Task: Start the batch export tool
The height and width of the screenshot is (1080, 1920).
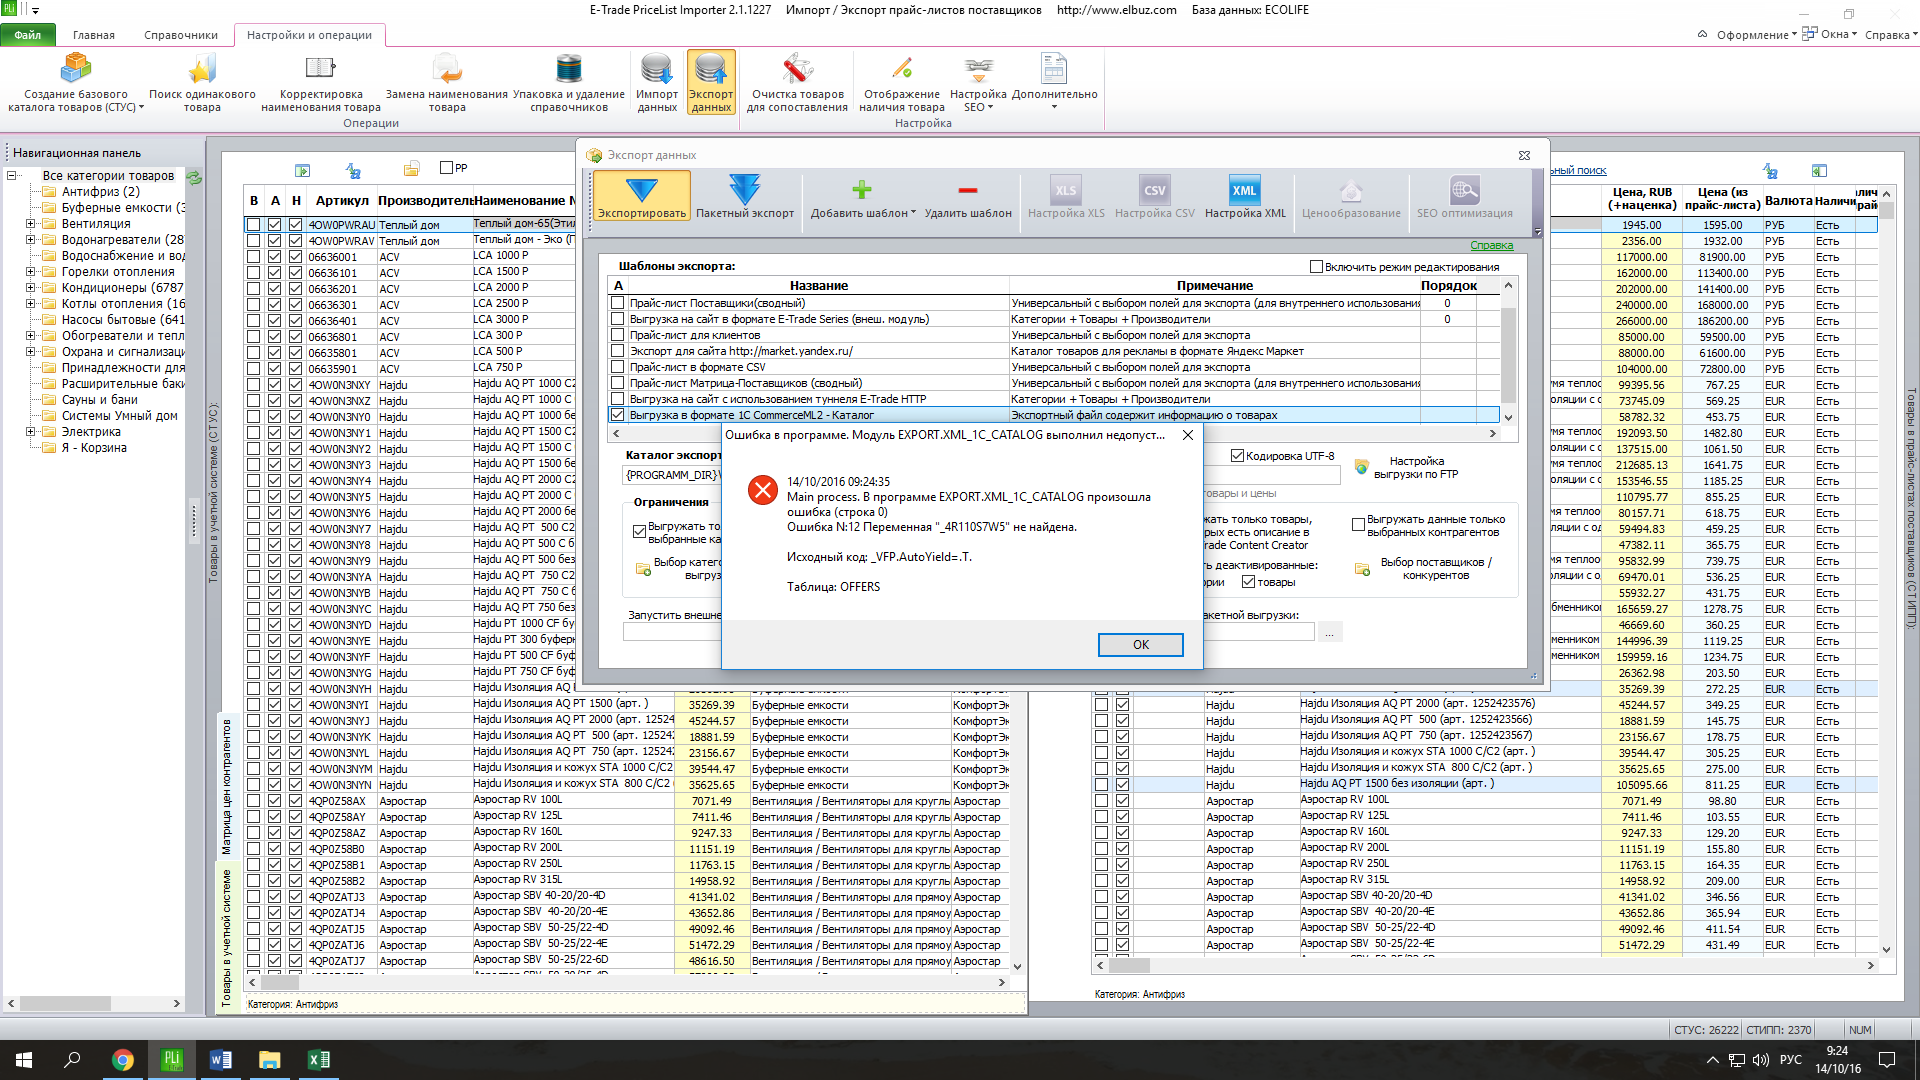Action: 745,195
